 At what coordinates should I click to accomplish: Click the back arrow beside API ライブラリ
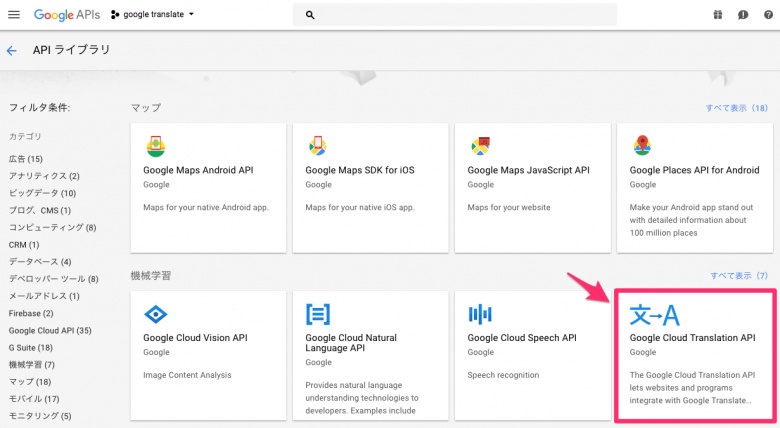(x=12, y=50)
